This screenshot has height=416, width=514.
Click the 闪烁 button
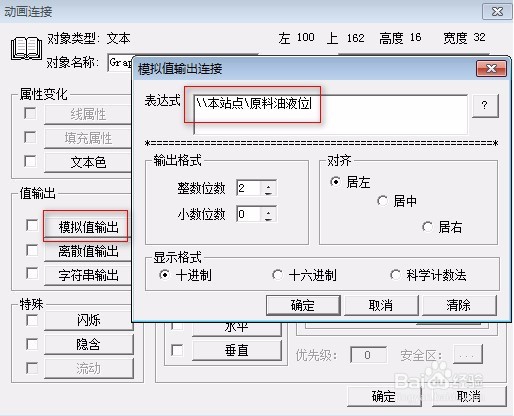coord(89,320)
